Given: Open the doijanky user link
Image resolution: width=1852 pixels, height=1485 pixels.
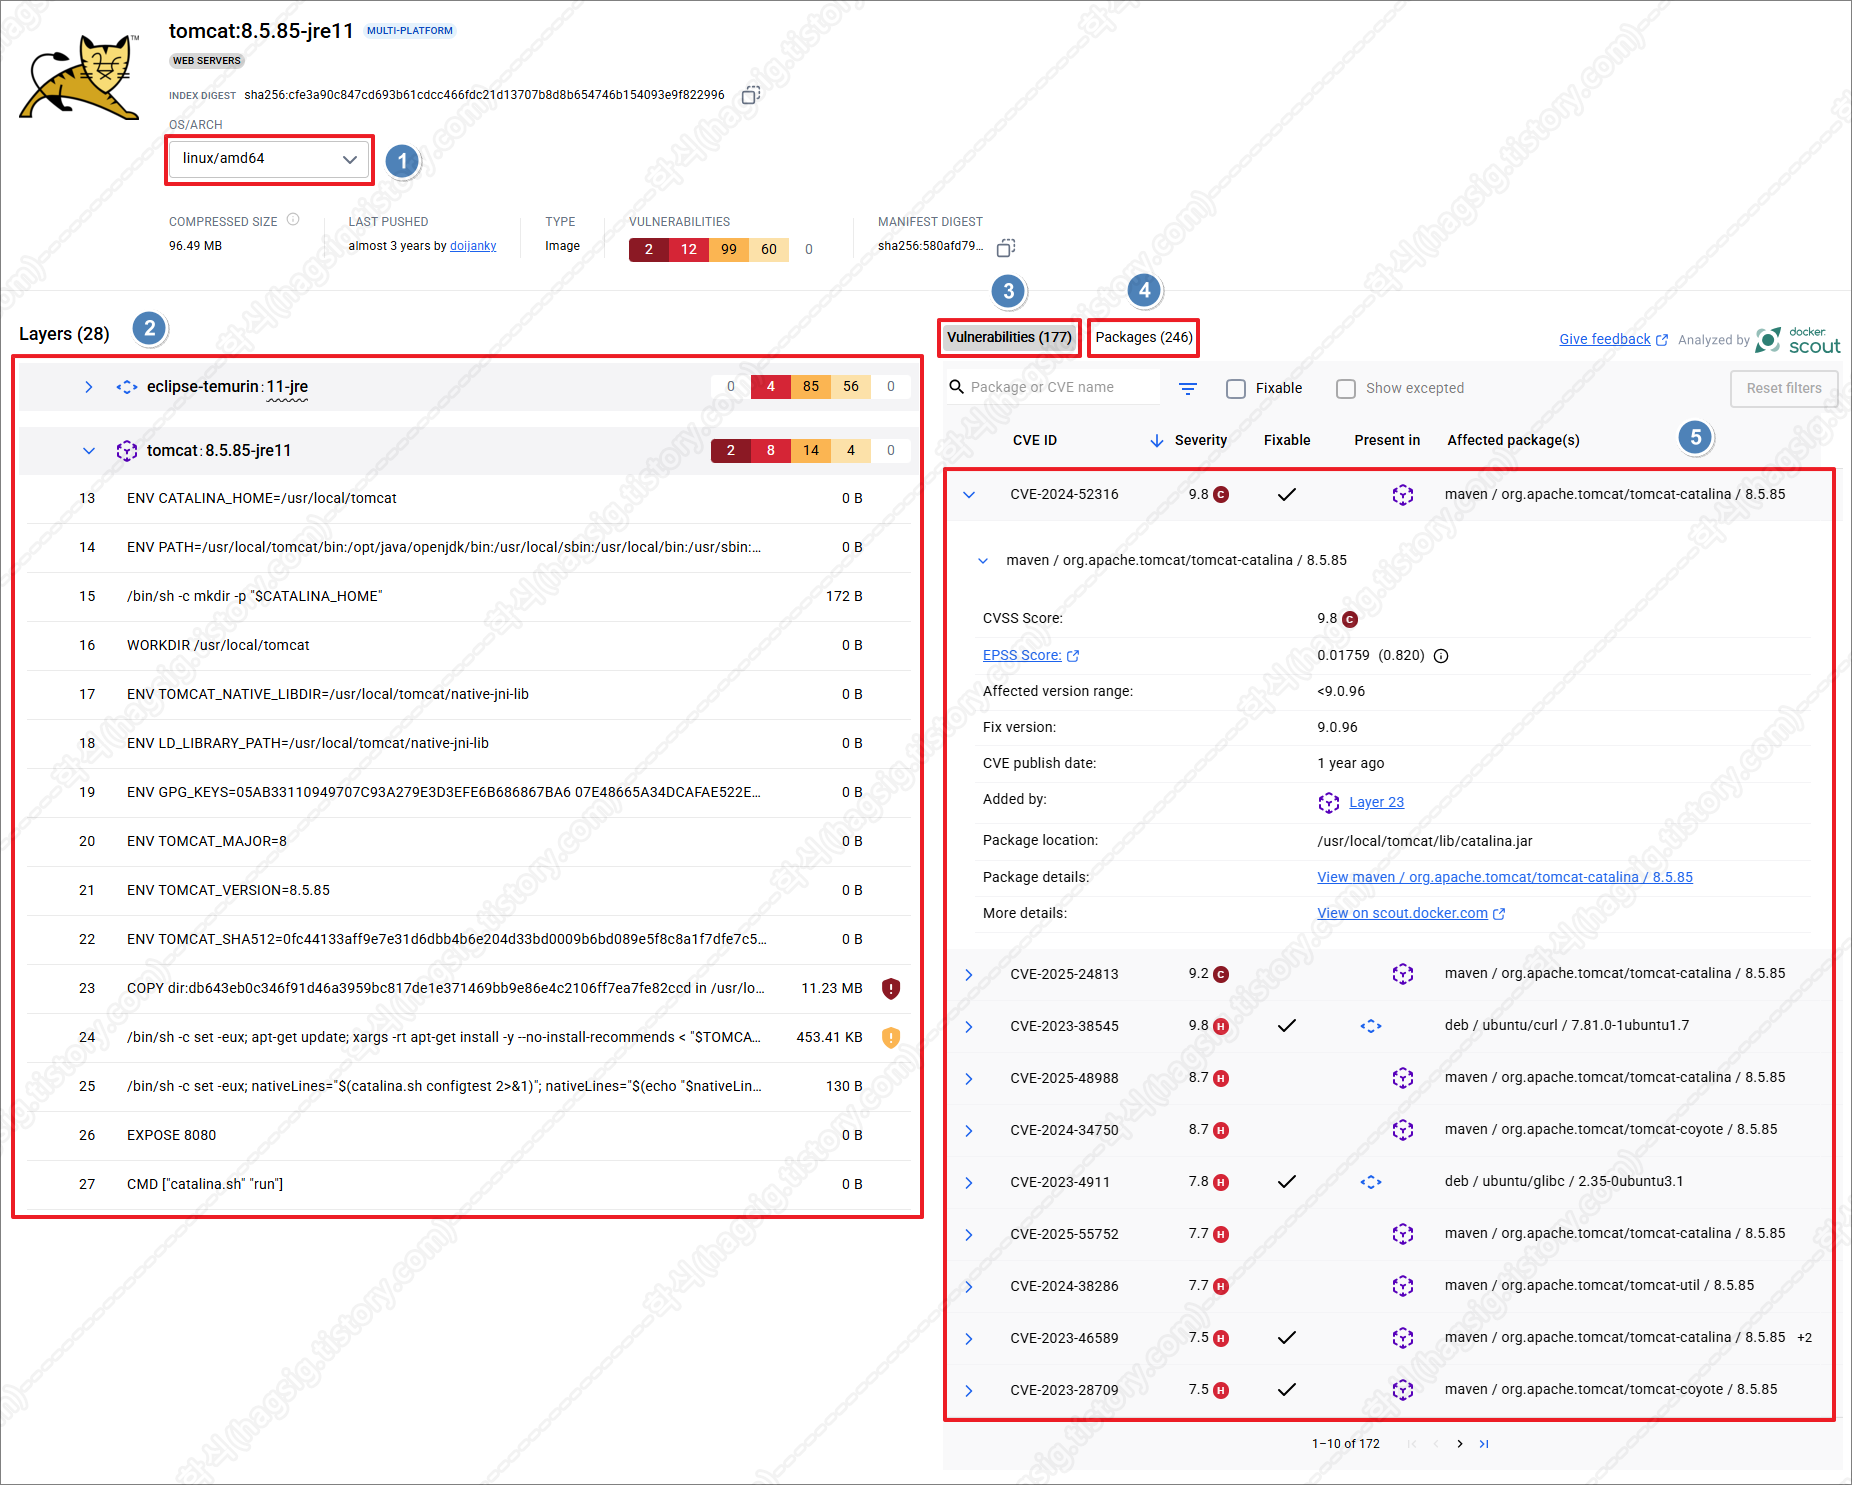Looking at the screenshot, I should click(473, 246).
